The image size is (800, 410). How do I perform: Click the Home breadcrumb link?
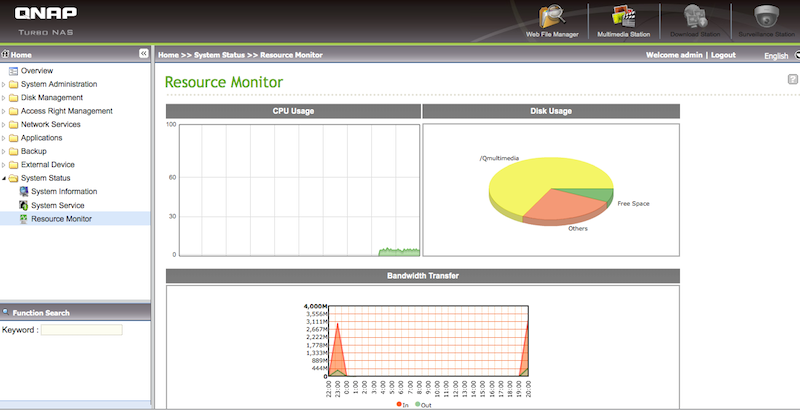tap(168, 54)
